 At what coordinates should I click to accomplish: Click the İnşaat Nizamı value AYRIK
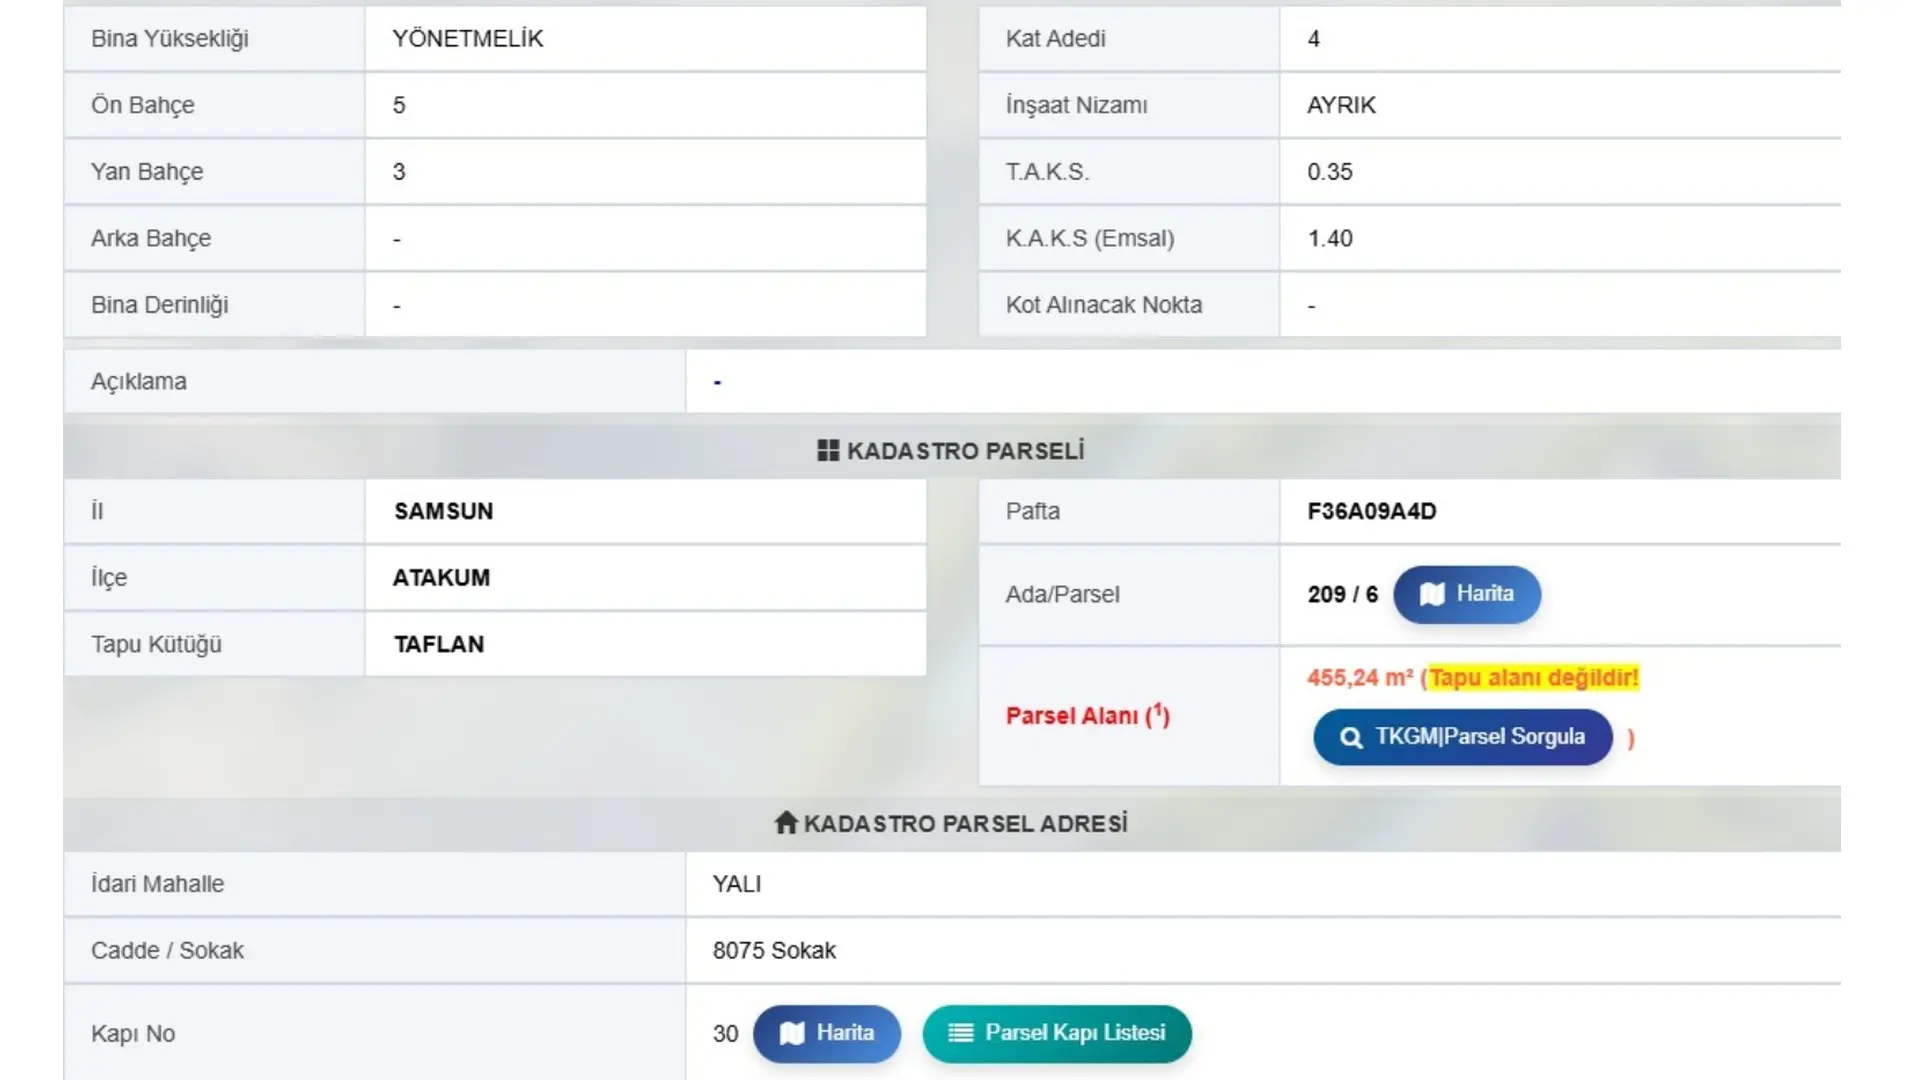pos(1341,105)
